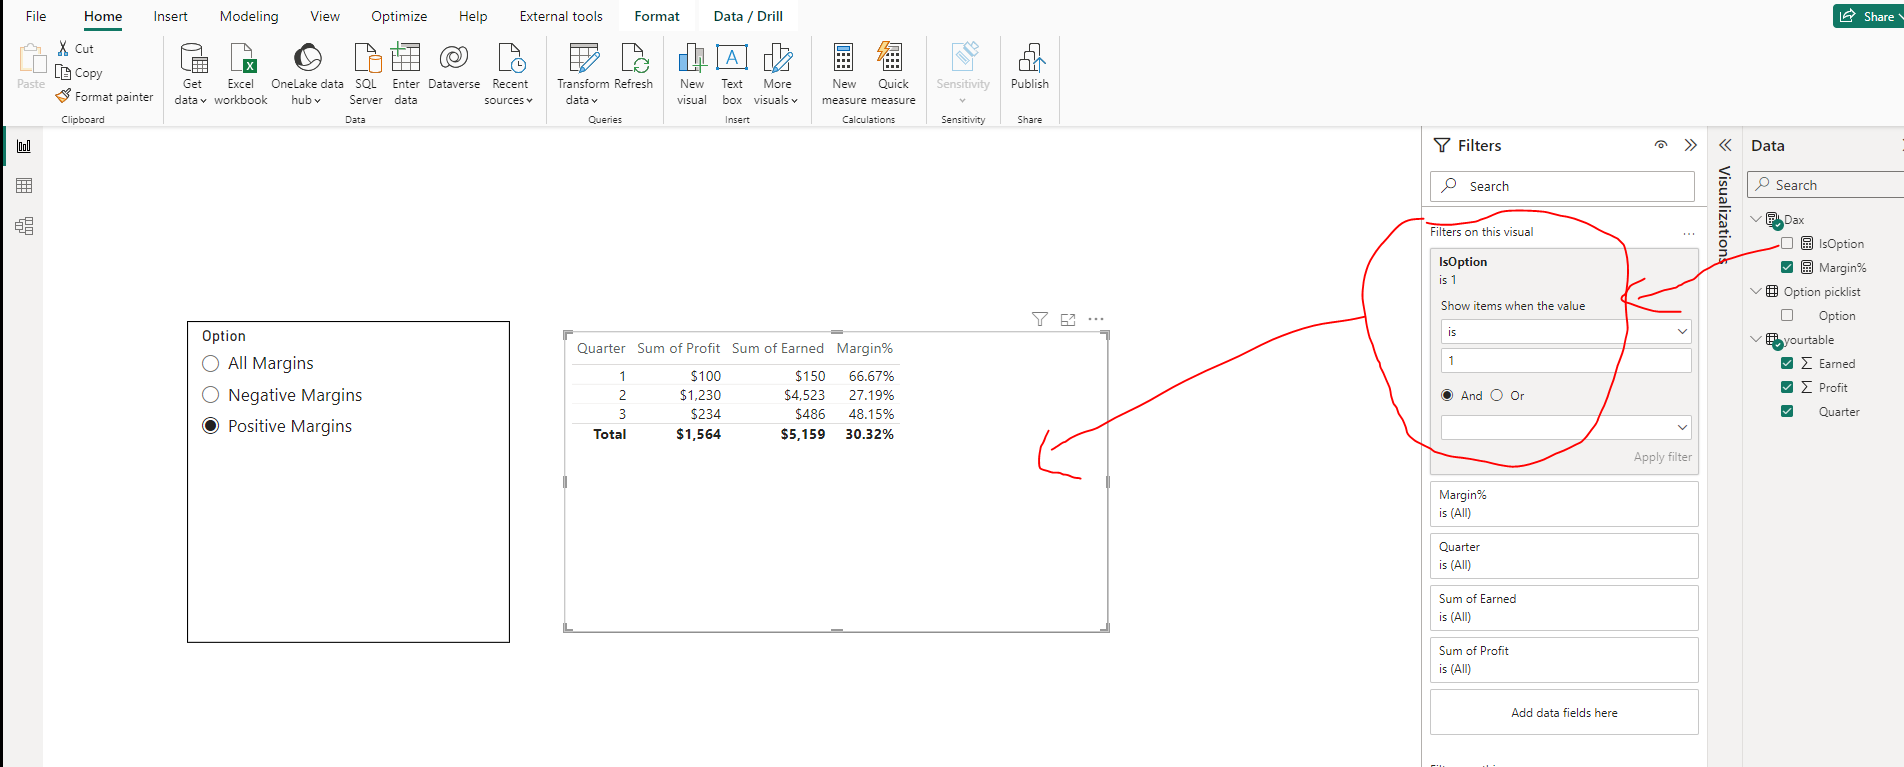The image size is (1904, 767).
Task: Click Apply filter
Action: (x=1663, y=457)
